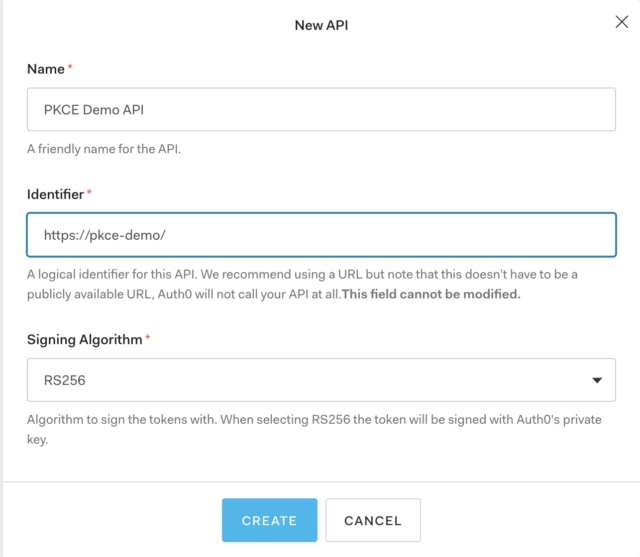
Task: Click the required asterisk beside Signing Algorithm
Action: [148, 336]
